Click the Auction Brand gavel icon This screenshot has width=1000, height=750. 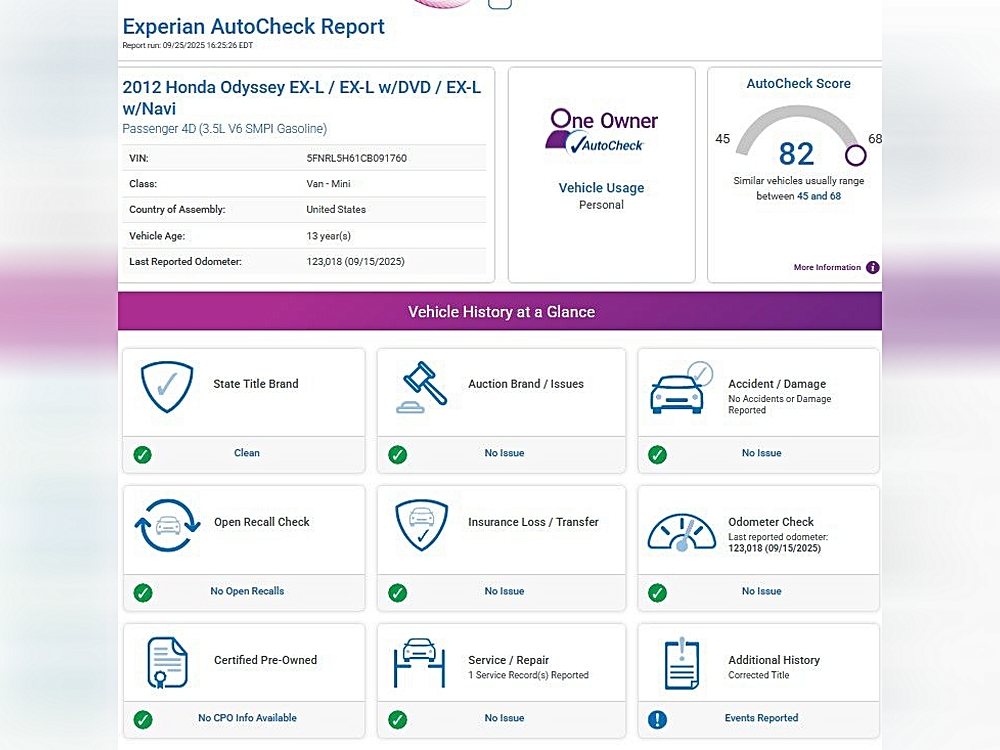[x=421, y=388]
